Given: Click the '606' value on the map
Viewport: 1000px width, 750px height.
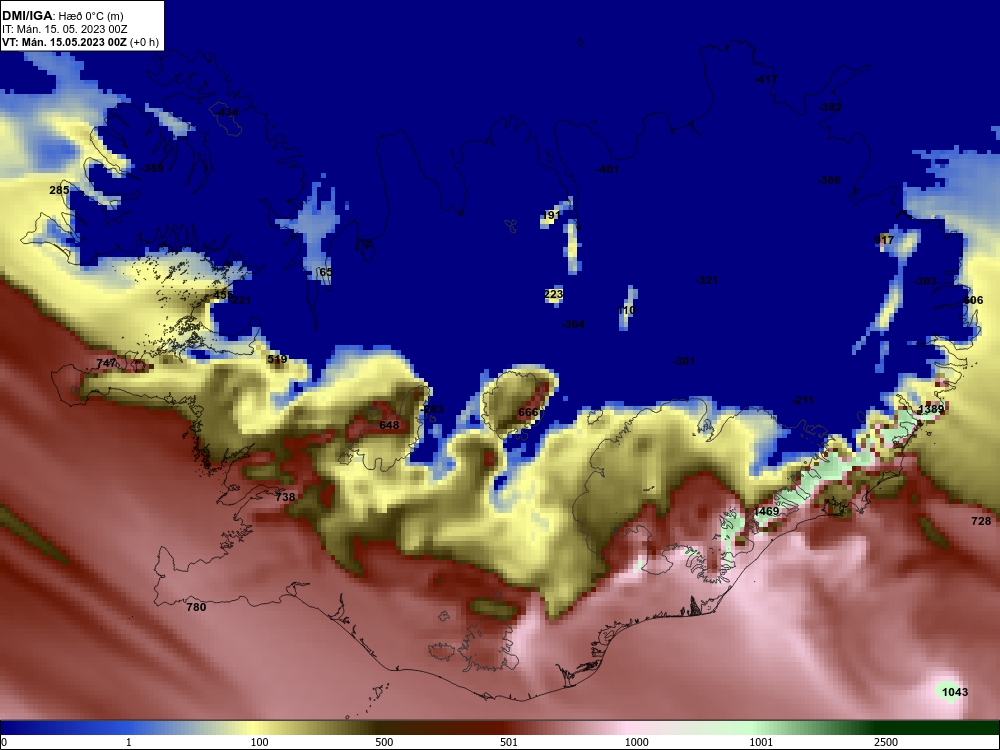Looking at the screenshot, I should [973, 300].
